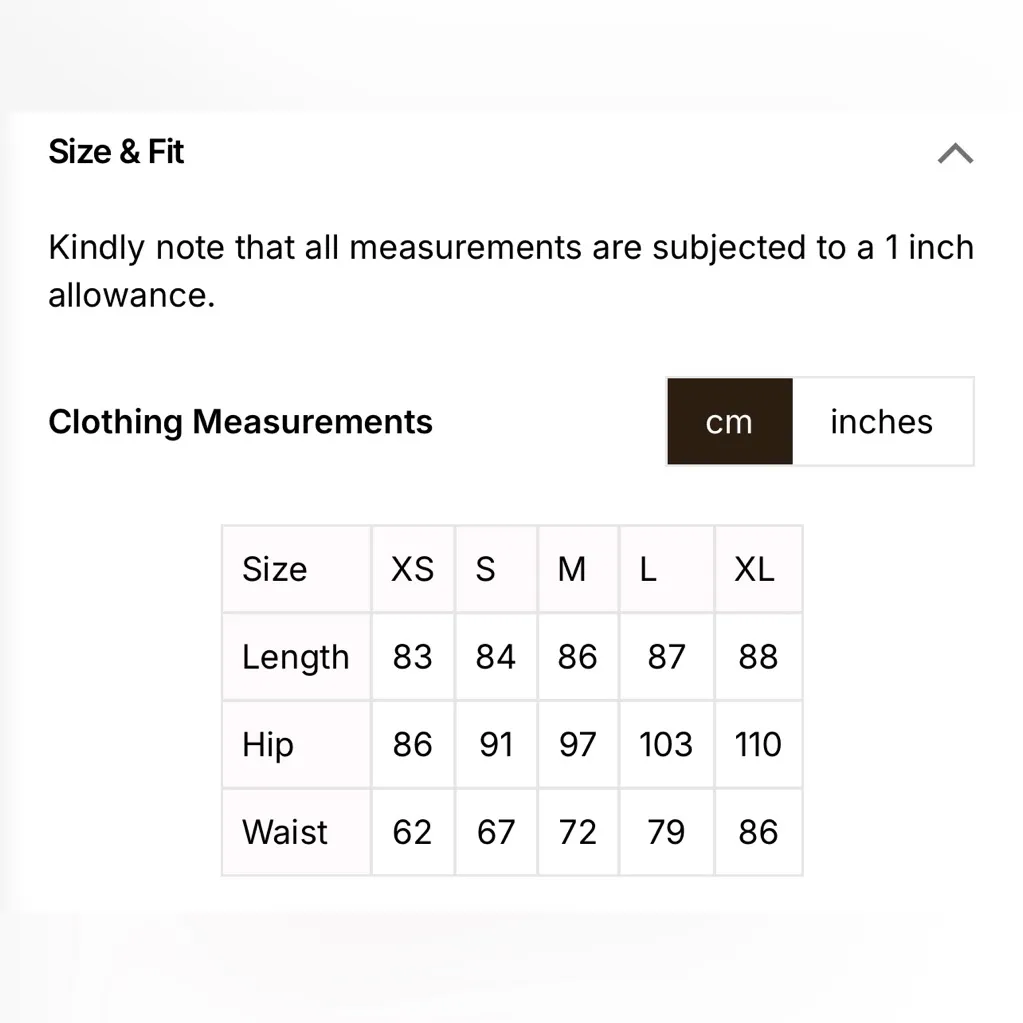This screenshot has width=1023, height=1023.
Task: Switch measurements to inches
Action: click(881, 421)
